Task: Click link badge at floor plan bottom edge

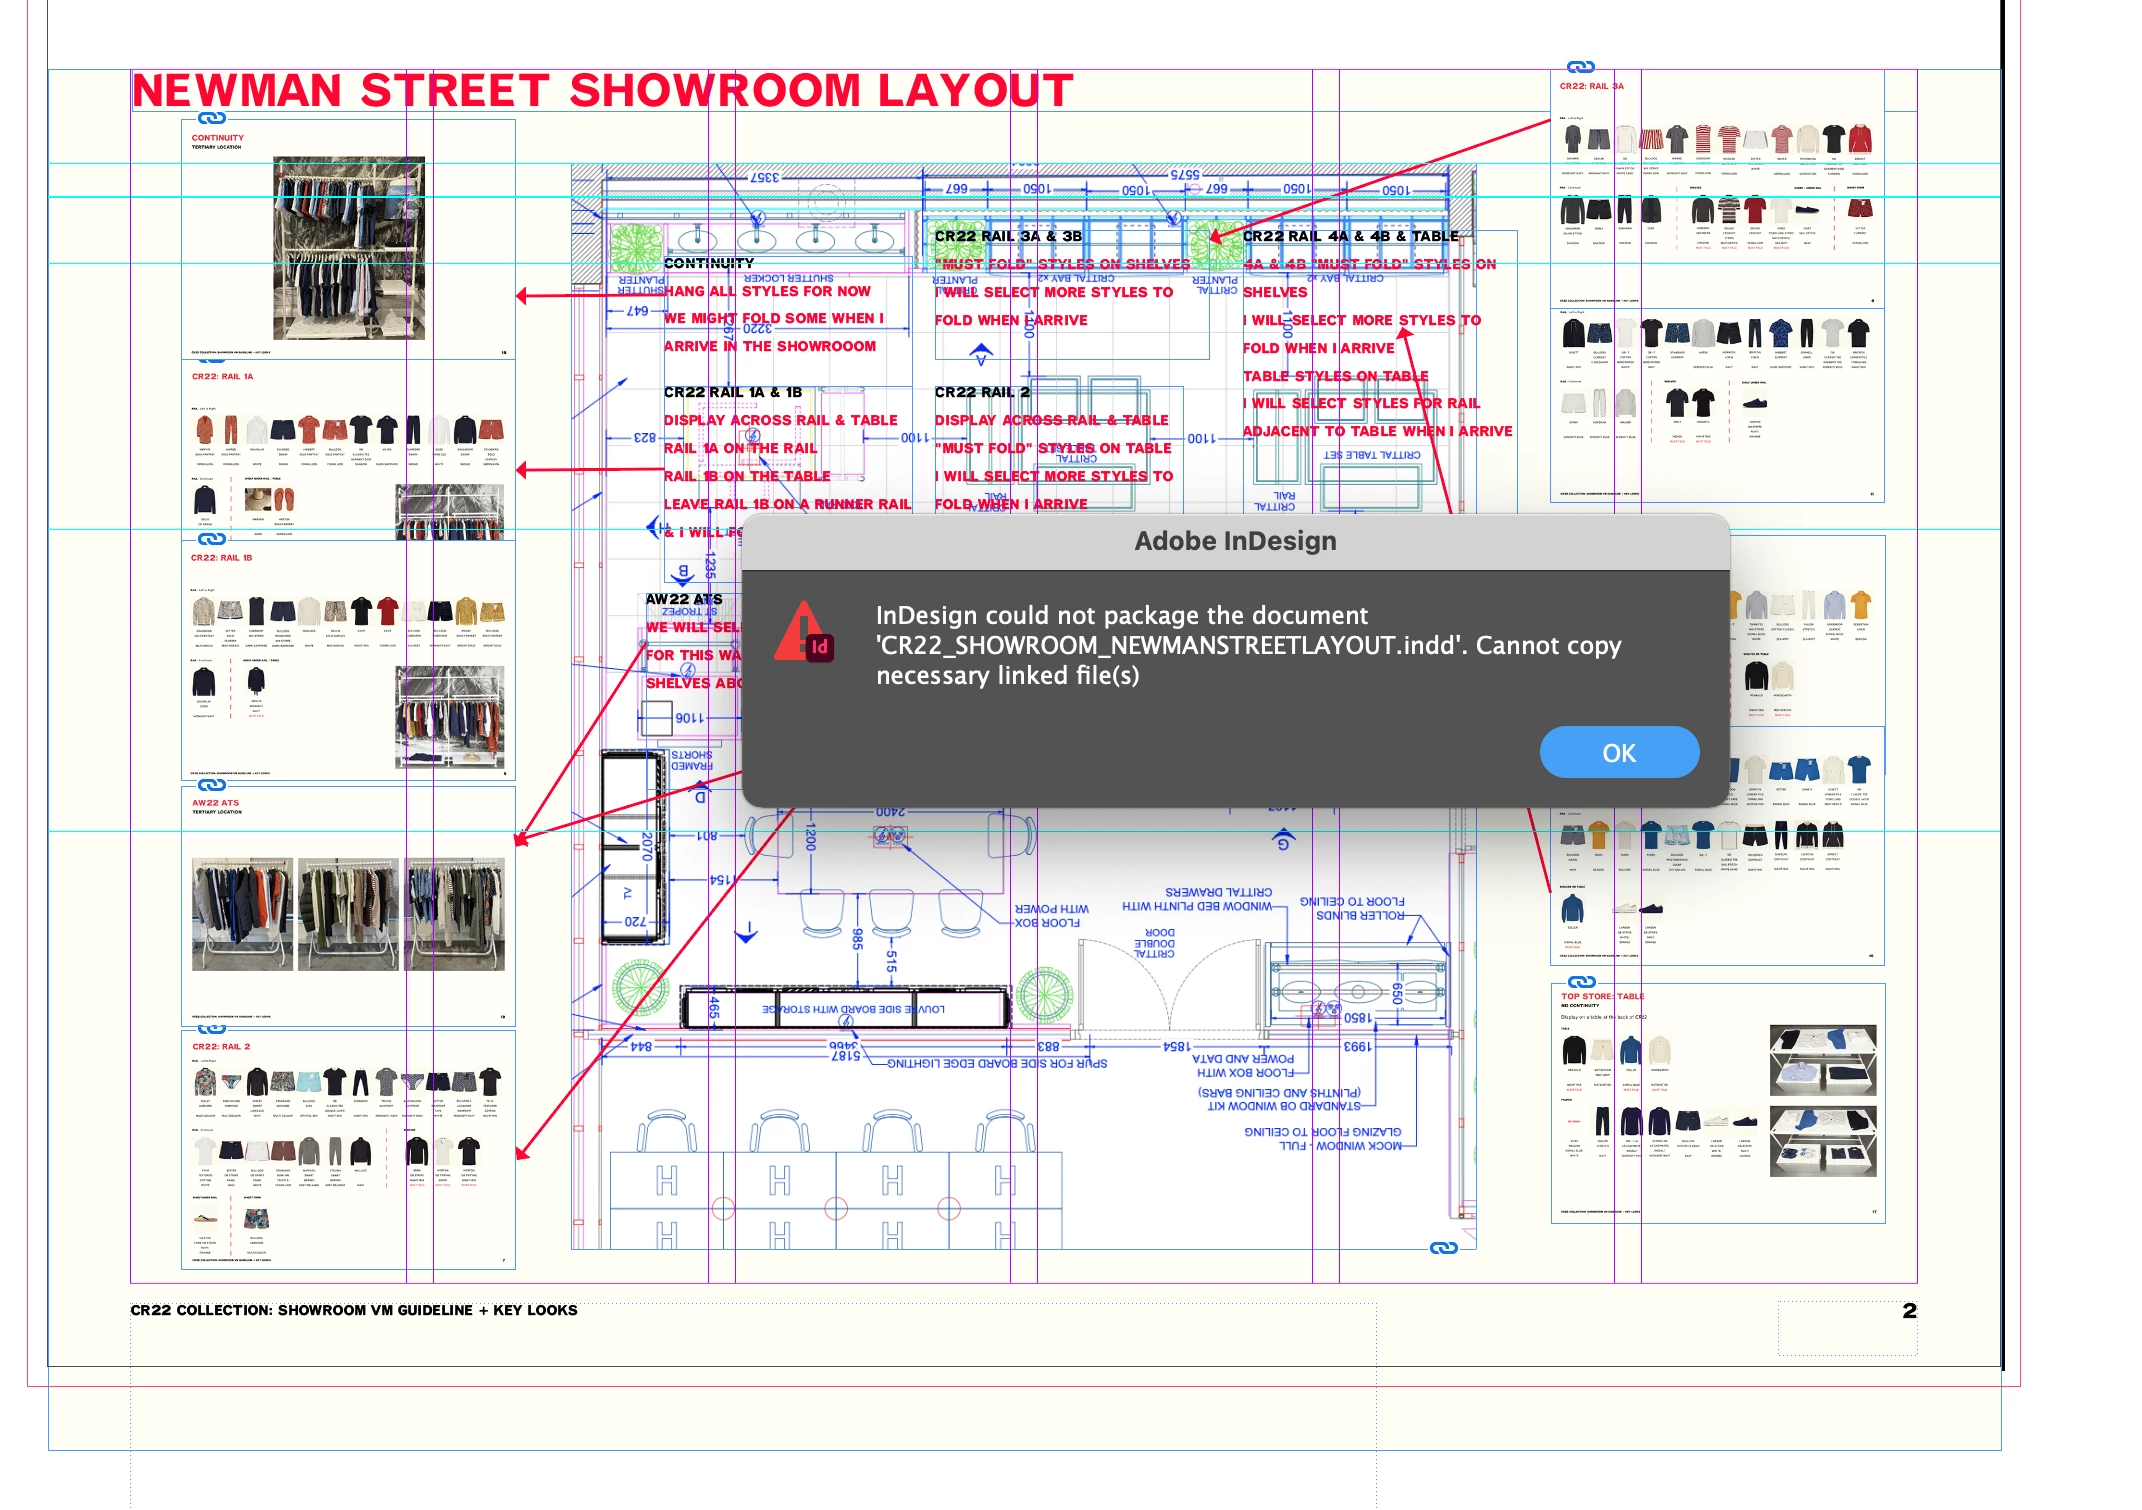Action: [1443, 1248]
